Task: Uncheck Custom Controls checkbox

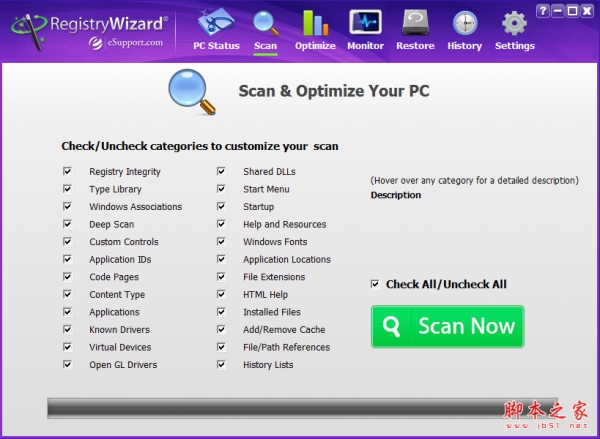Action: pyautogui.click(x=68, y=242)
